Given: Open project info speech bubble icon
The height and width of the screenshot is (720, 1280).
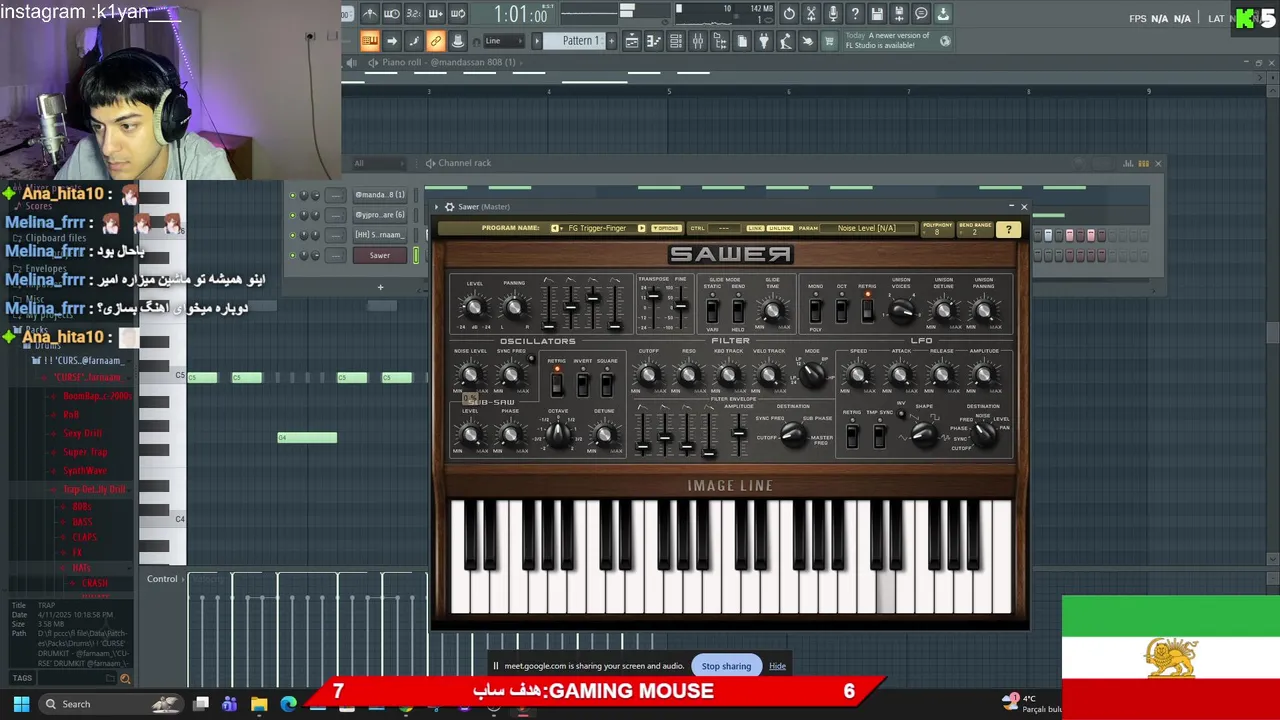Looking at the screenshot, I should [921, 14].
